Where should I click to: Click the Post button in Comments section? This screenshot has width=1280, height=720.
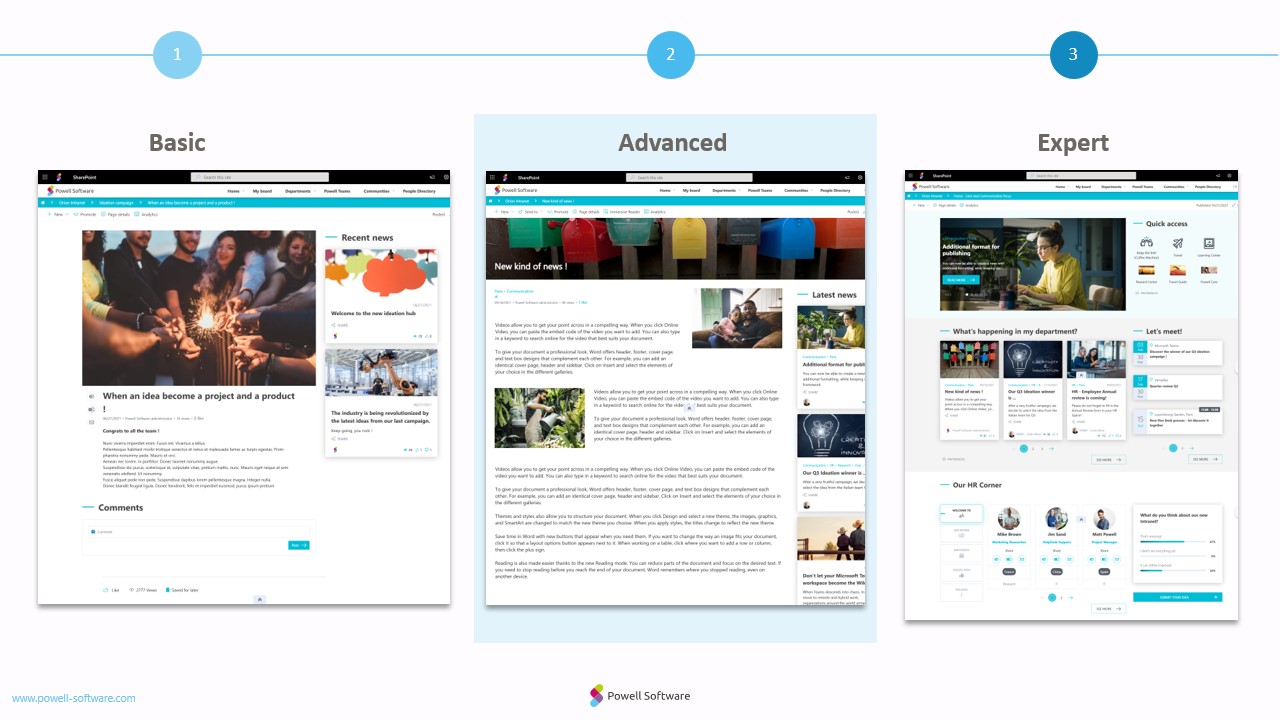click(x=298, y=545)
